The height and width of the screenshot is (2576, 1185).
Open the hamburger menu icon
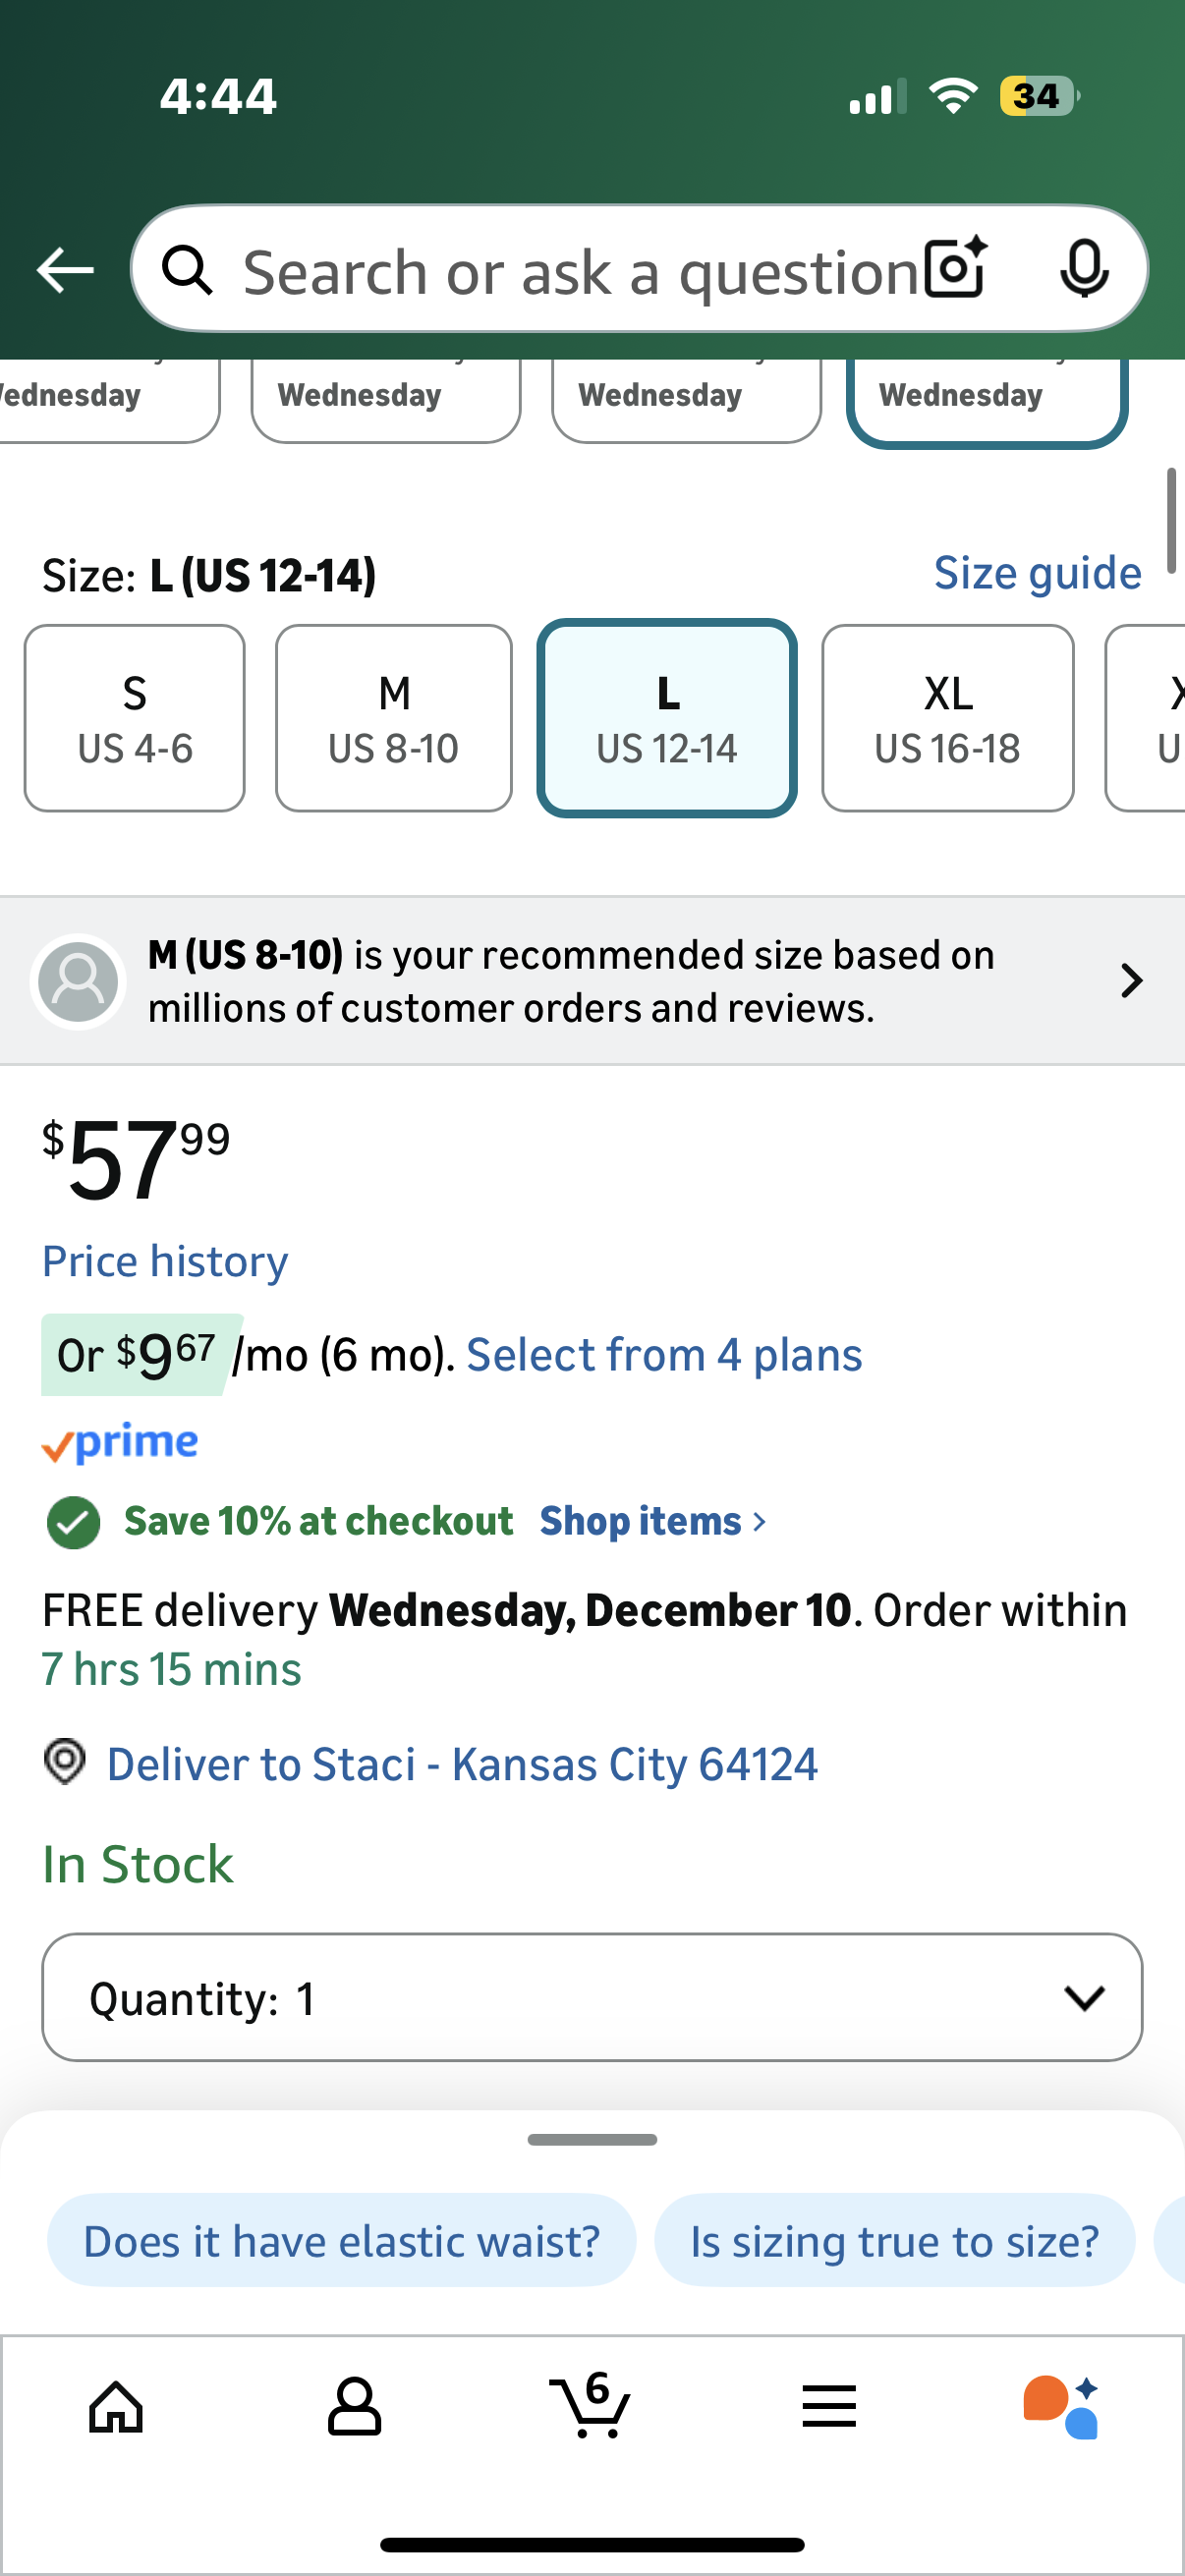point(829,2407)
